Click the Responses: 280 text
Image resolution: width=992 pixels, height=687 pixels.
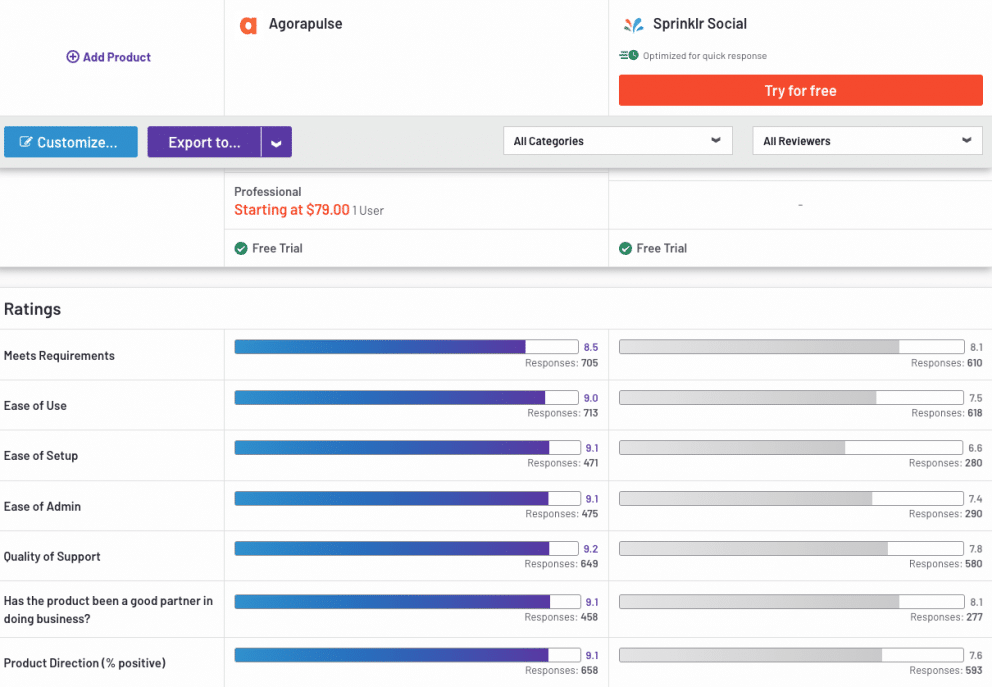[946, 463]
